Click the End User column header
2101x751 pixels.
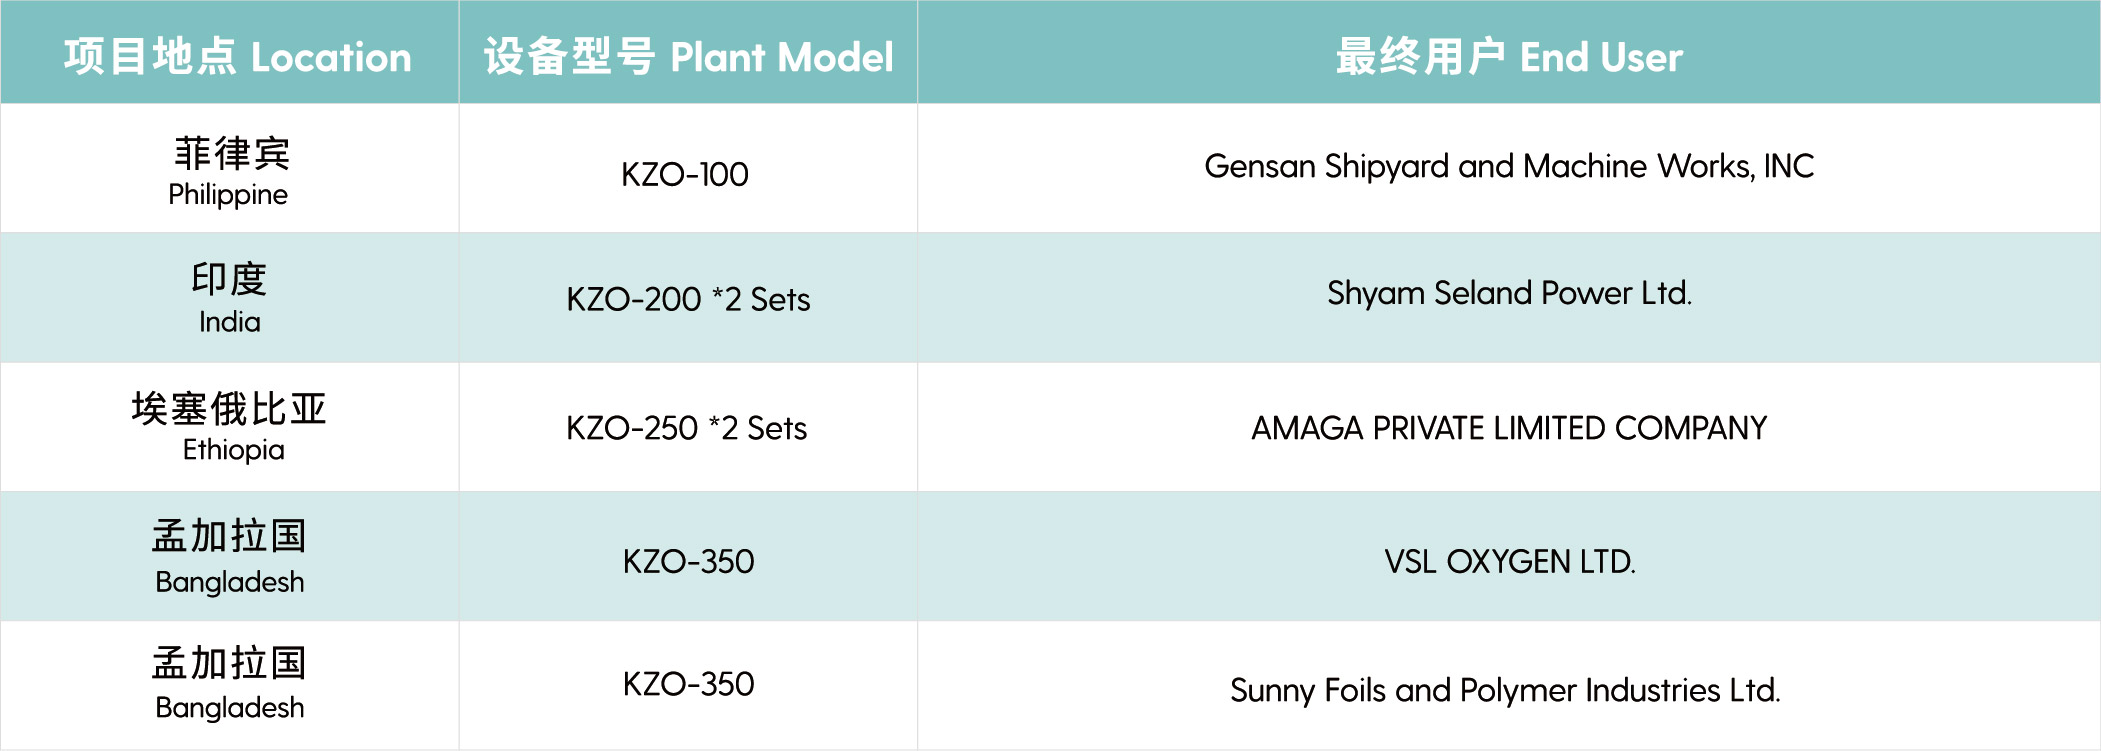pyautogui.click(x=1509, y=52)
